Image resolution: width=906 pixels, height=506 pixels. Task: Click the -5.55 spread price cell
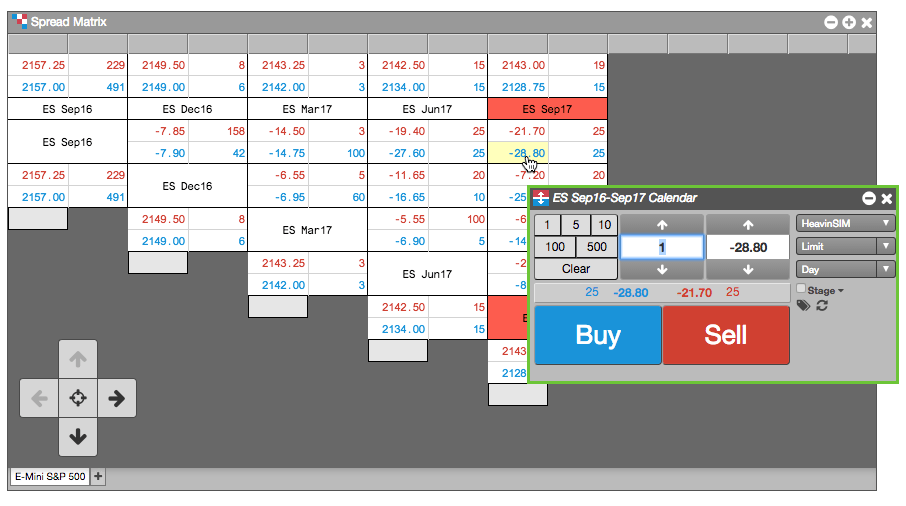click(399, 219)
